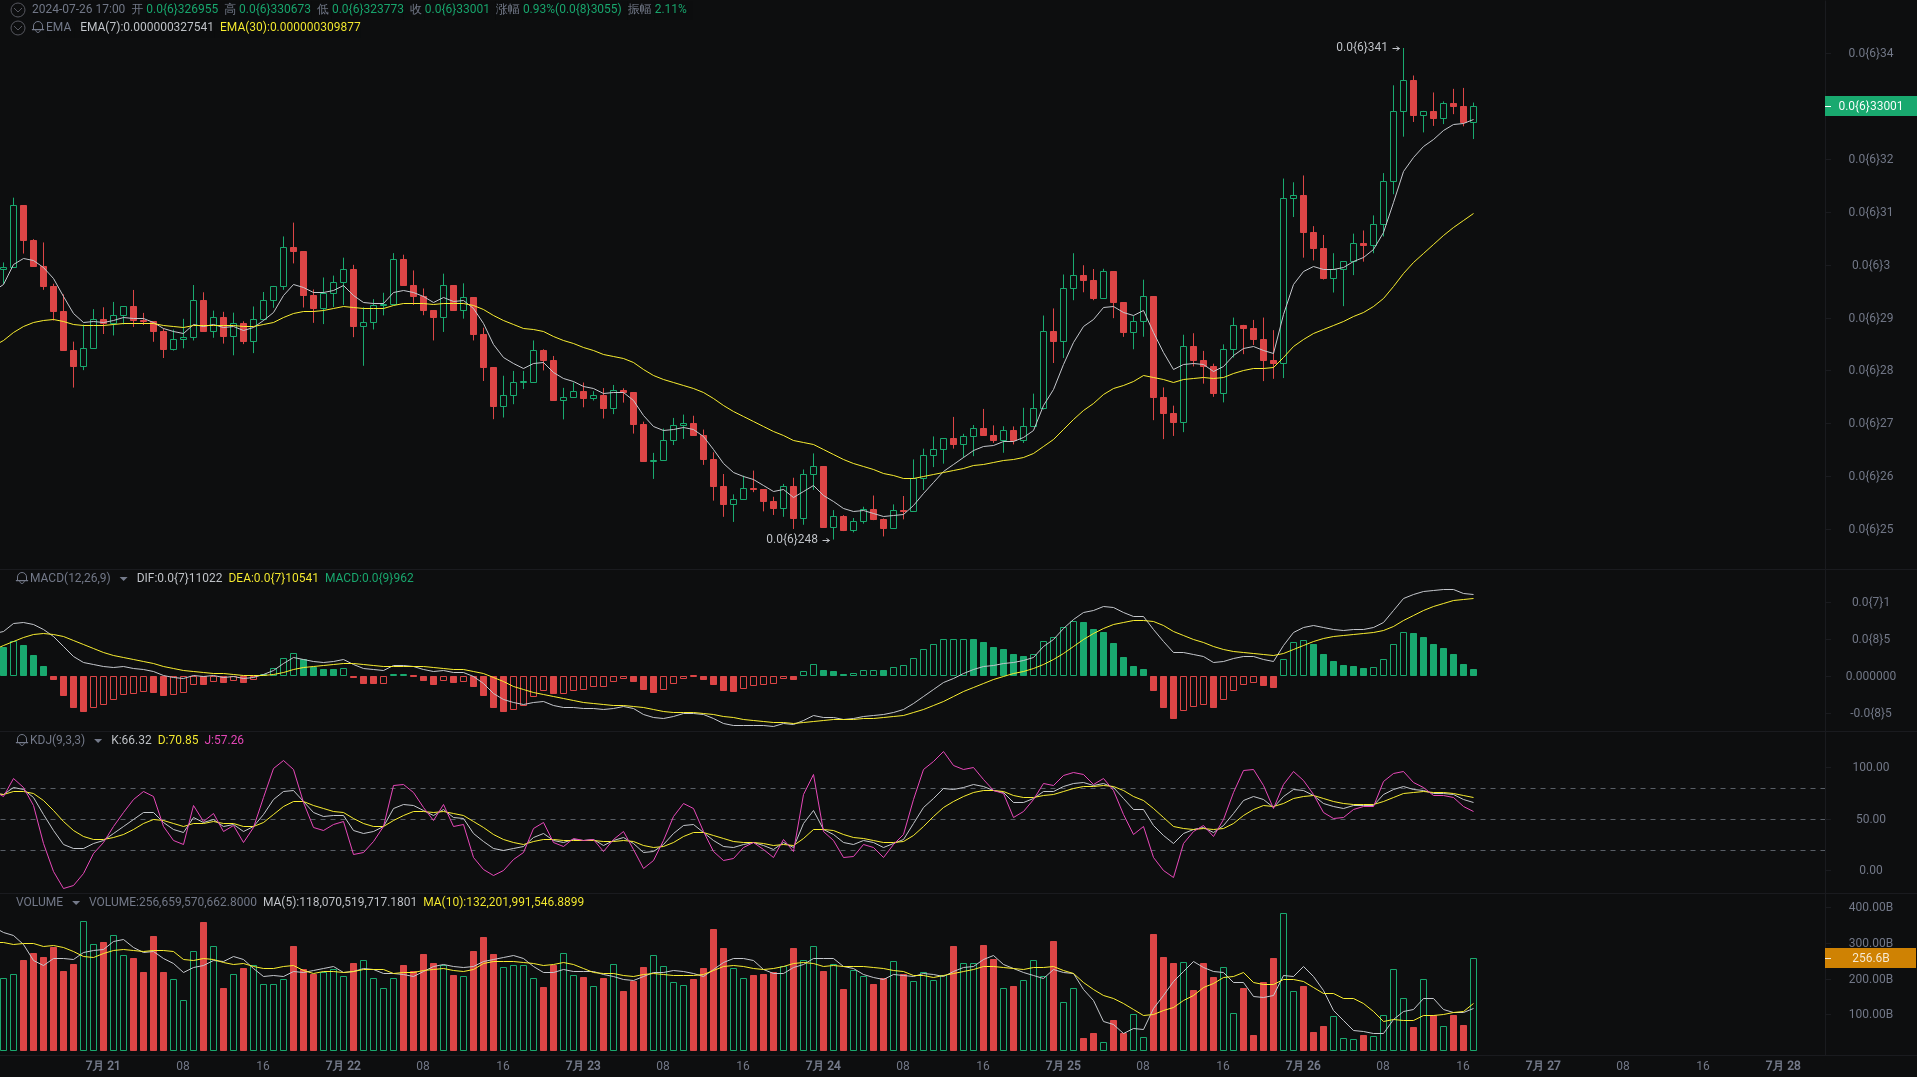Collapse the OHLC info row chevron

coord(17,9)
